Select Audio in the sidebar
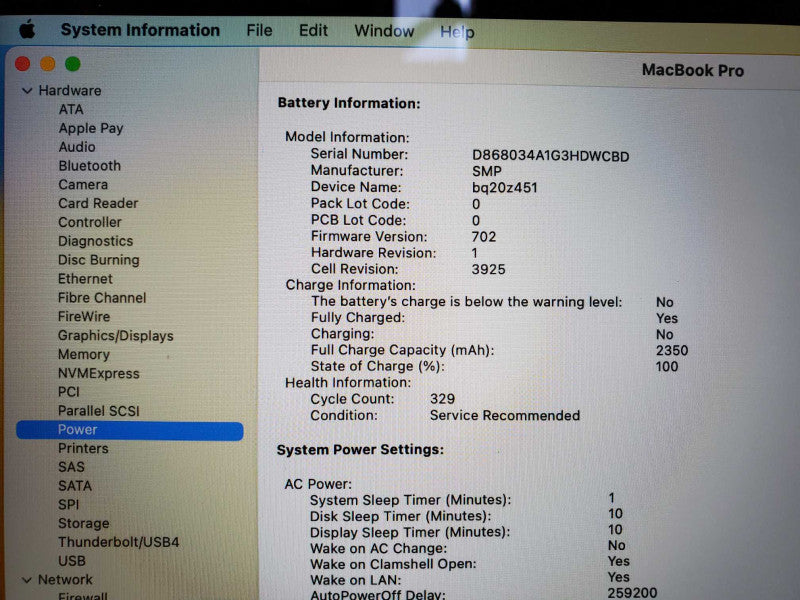This screenshot has width=800, height=600. tap(77, 147)
